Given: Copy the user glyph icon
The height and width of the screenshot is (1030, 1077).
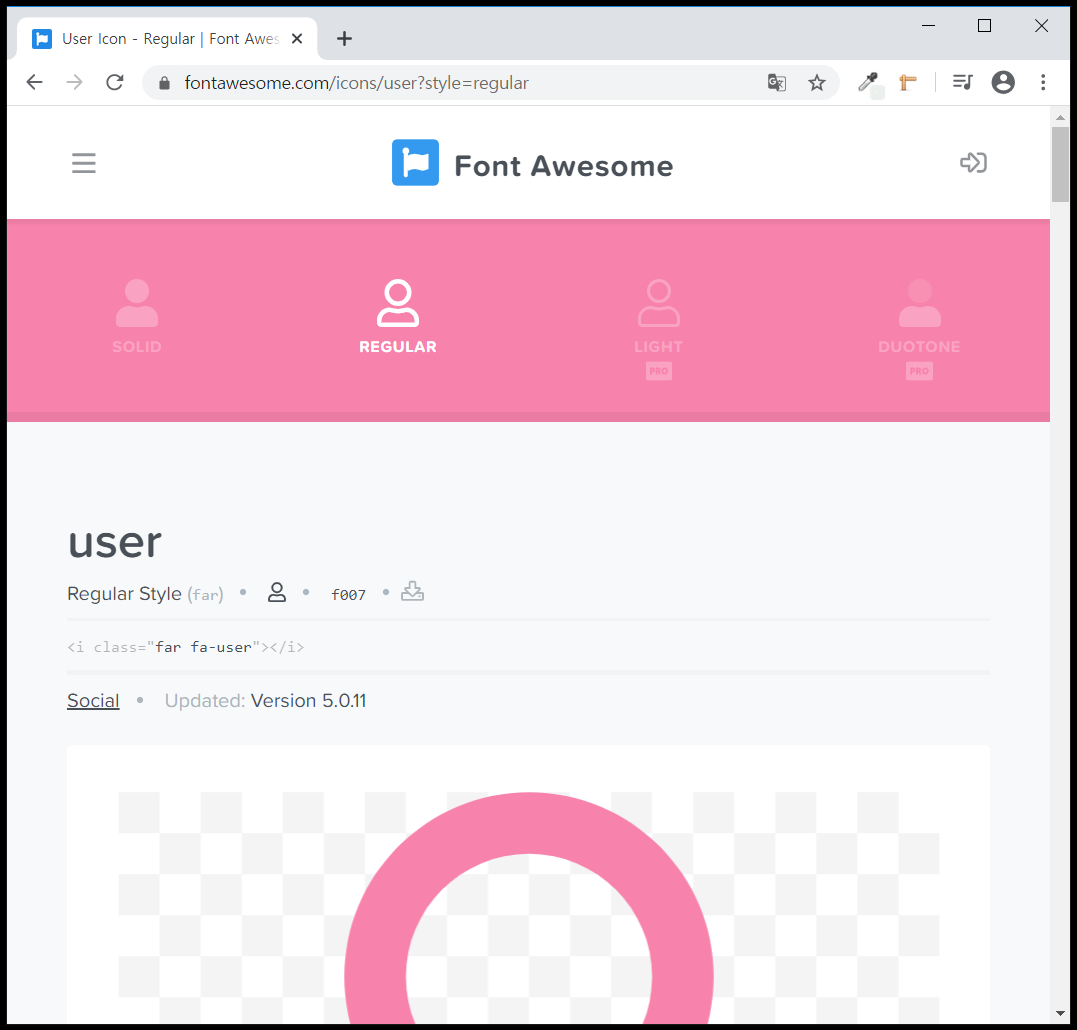Looking at the screenshot, I should click(x=277, y=593).
